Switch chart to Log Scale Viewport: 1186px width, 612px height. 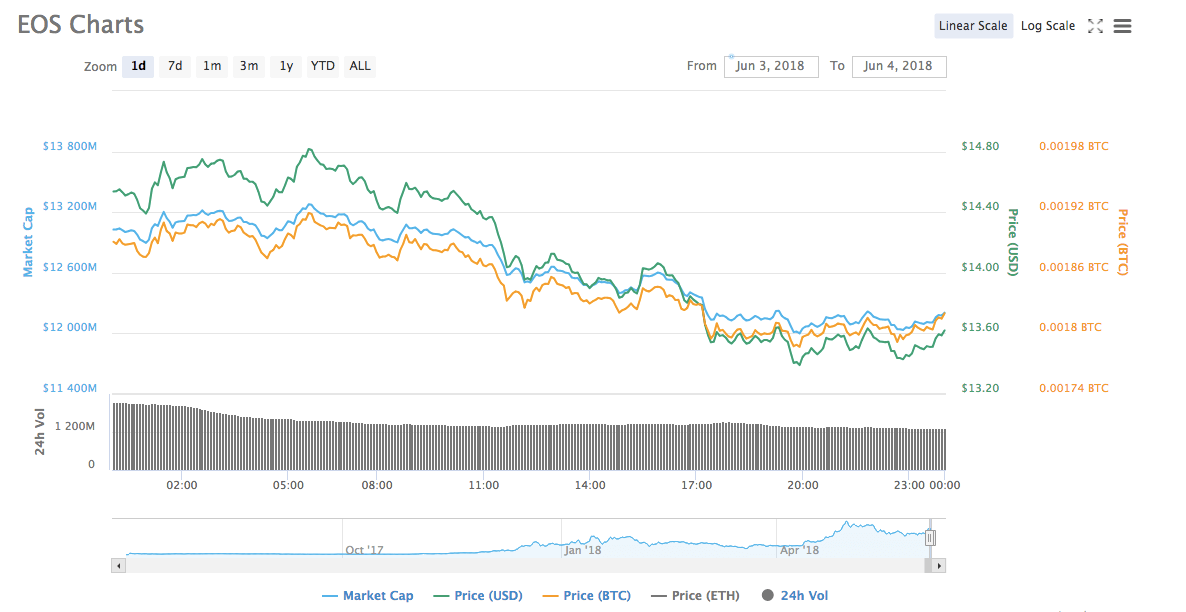(1048, 26)
